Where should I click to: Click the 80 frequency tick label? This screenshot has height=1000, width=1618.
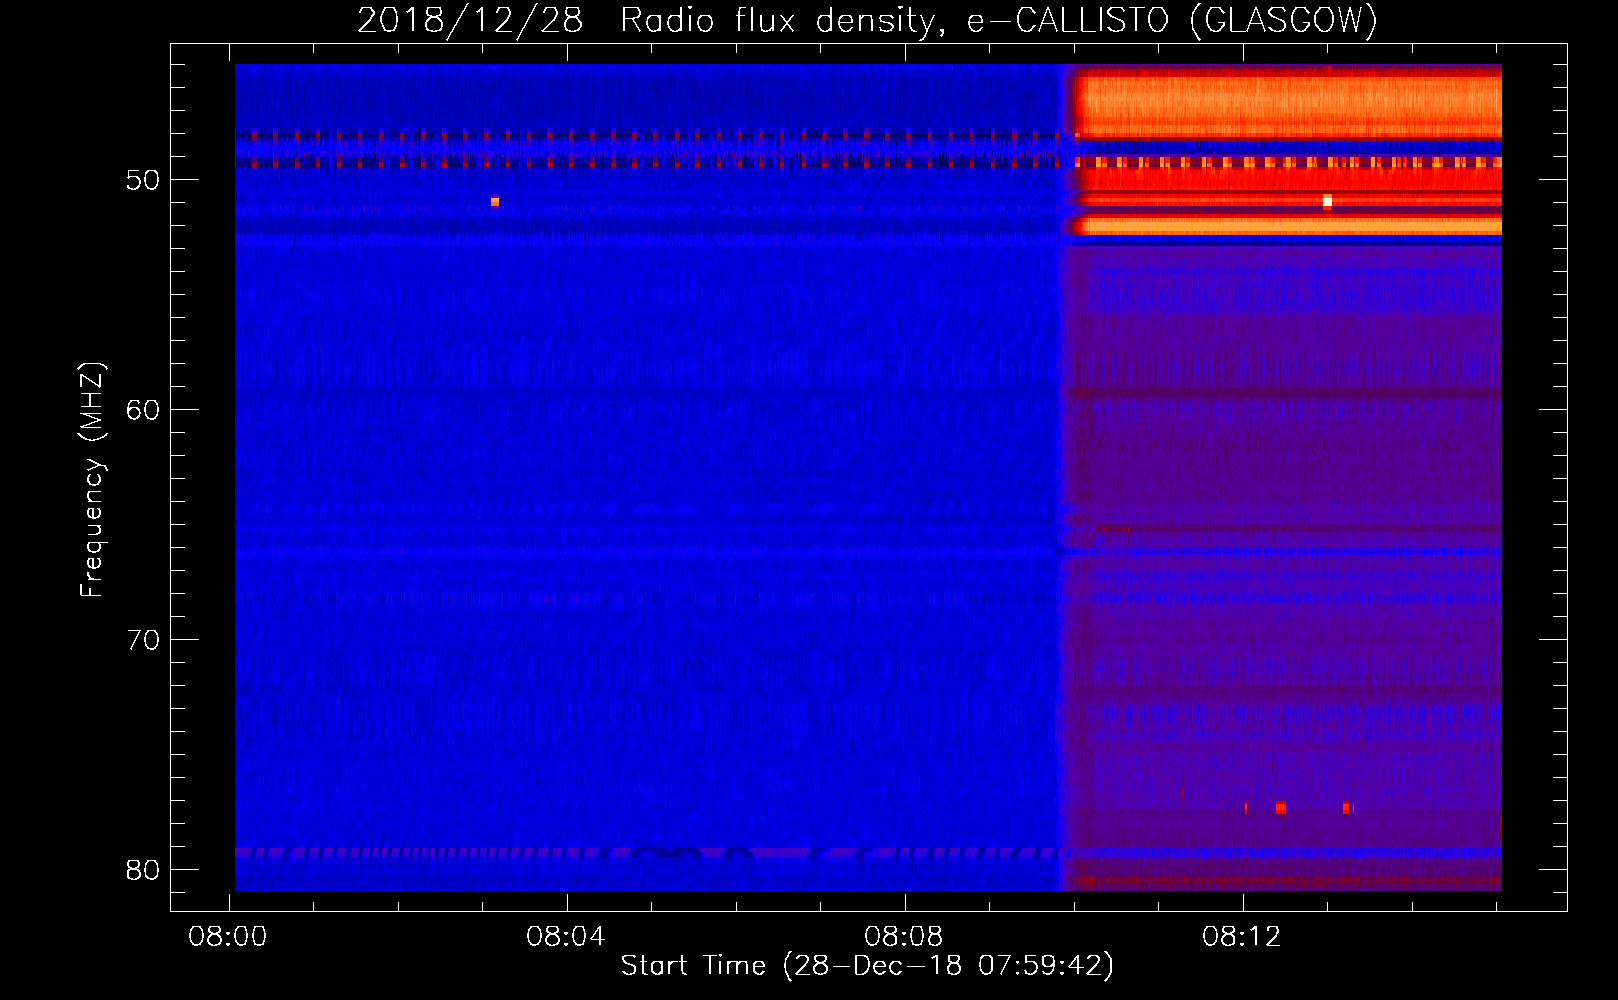[143, 870]
